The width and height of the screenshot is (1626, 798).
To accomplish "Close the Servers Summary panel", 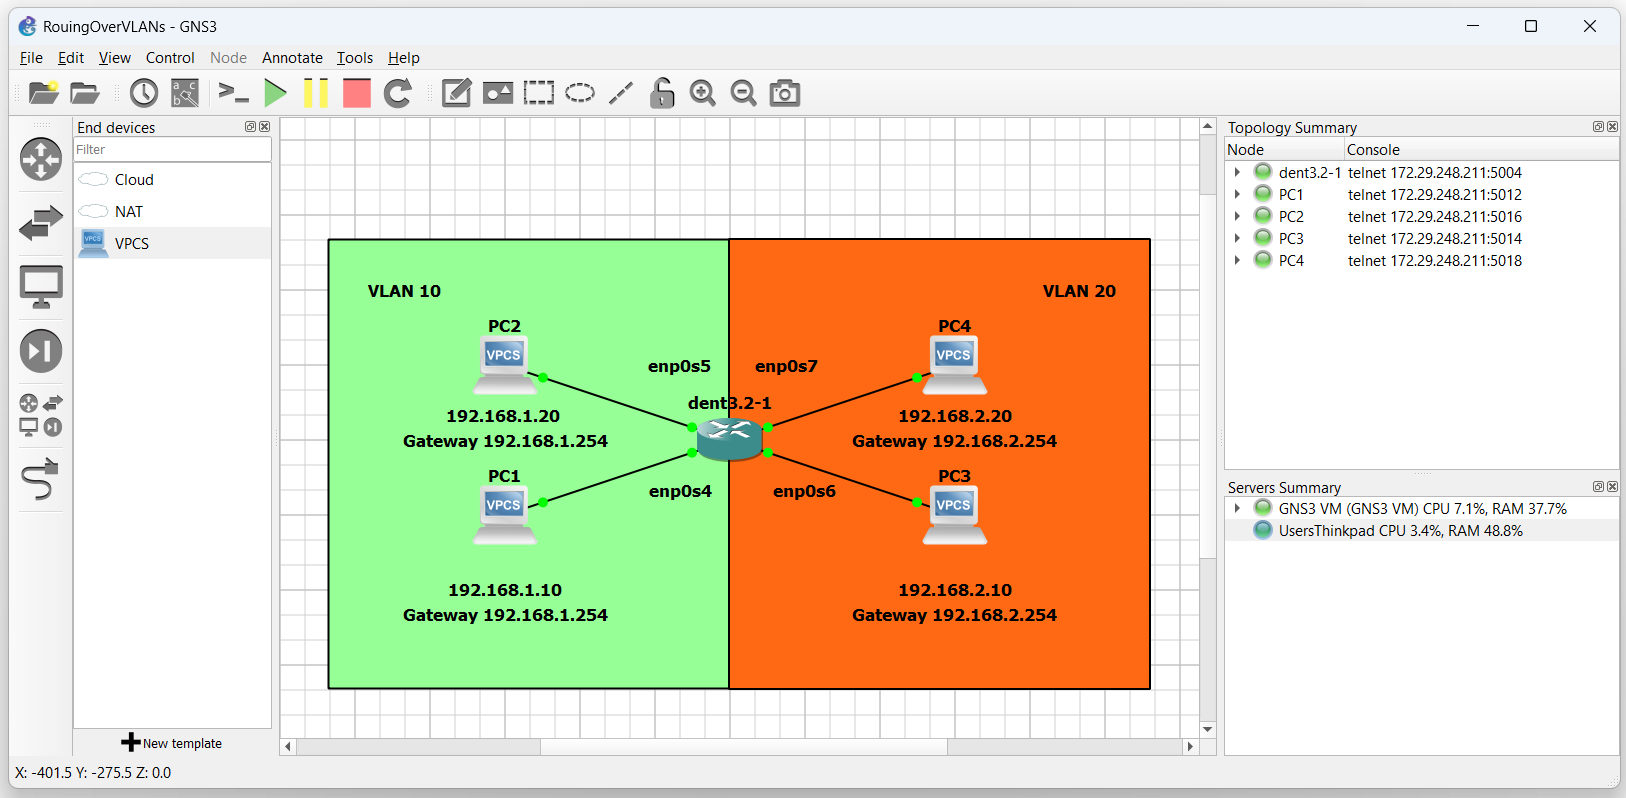I will [x=1612, y=487].
